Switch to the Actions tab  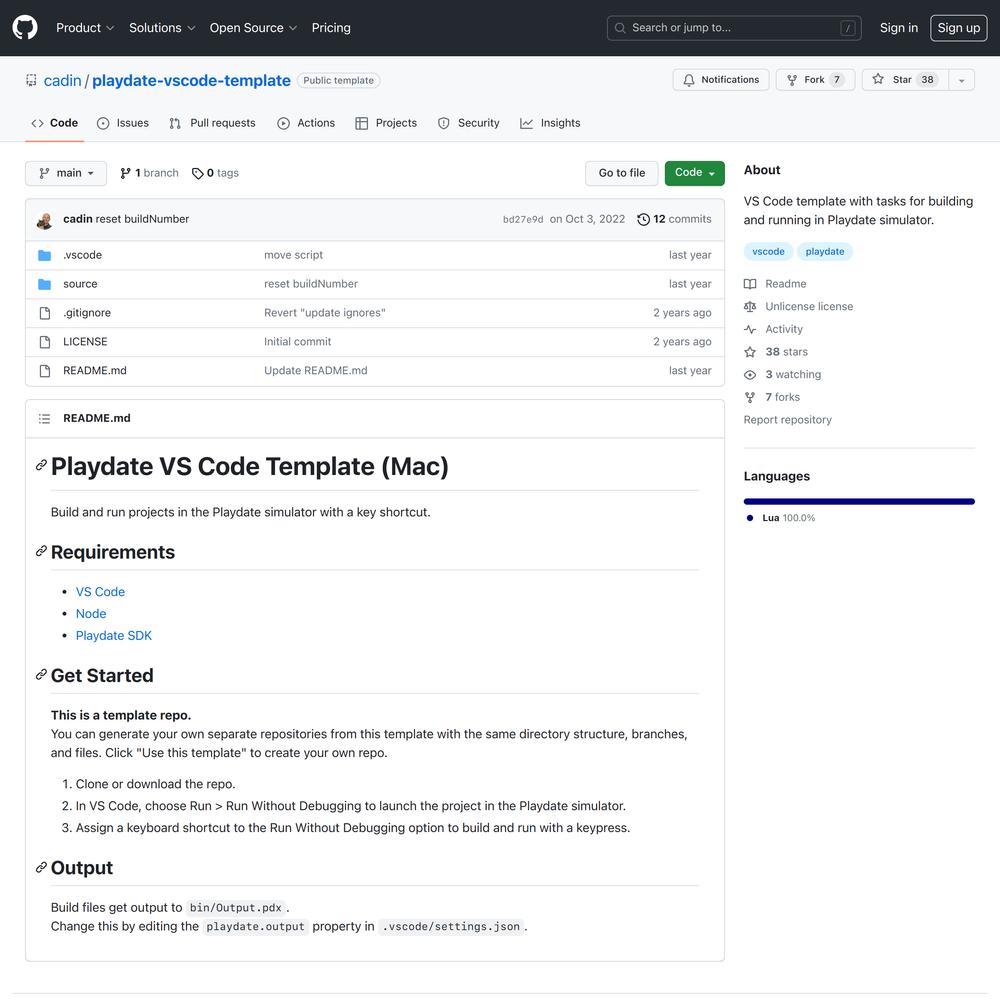tap(306, 123)
